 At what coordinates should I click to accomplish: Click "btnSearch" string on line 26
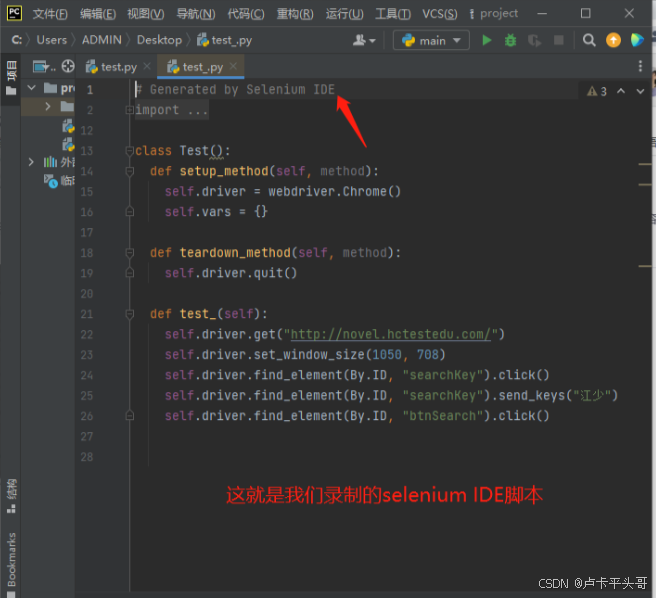click(443, 416)
